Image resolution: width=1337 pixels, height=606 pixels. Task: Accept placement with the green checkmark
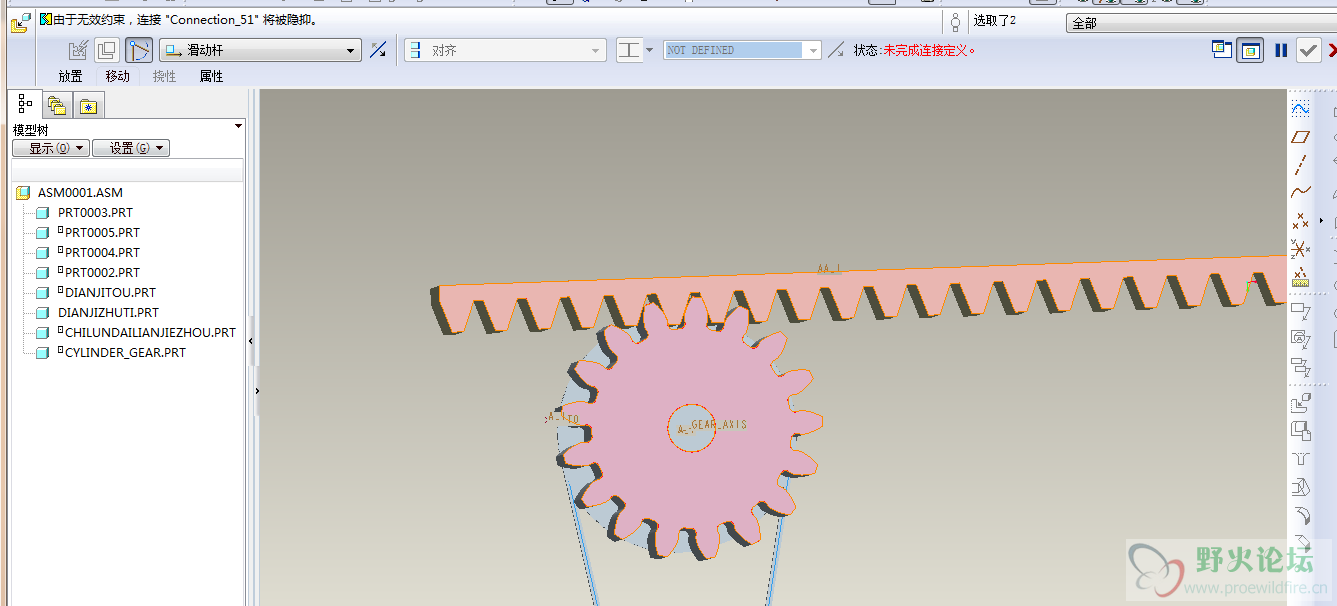tap(1309, 50)
